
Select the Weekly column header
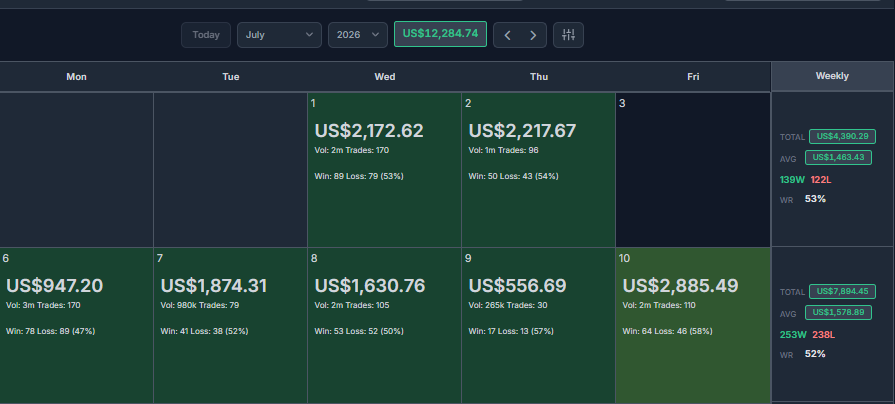[x=832, y=76]
